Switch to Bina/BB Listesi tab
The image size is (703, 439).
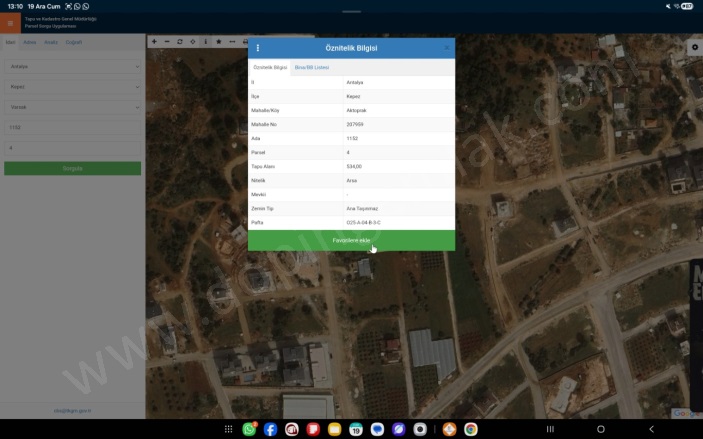pos(311,67)
